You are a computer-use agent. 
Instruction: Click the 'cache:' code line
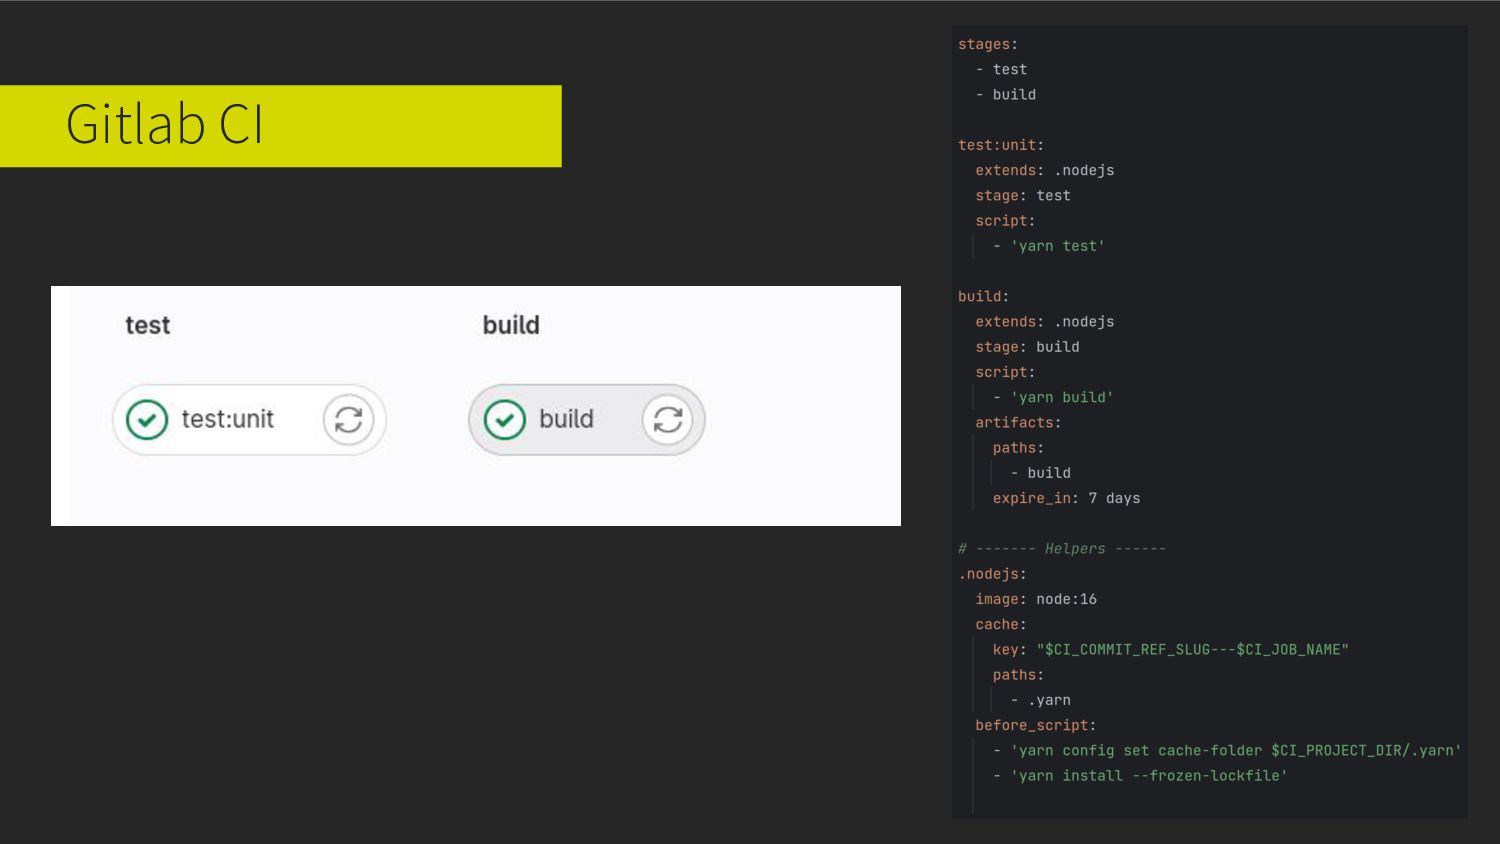tap(1001, 624)
